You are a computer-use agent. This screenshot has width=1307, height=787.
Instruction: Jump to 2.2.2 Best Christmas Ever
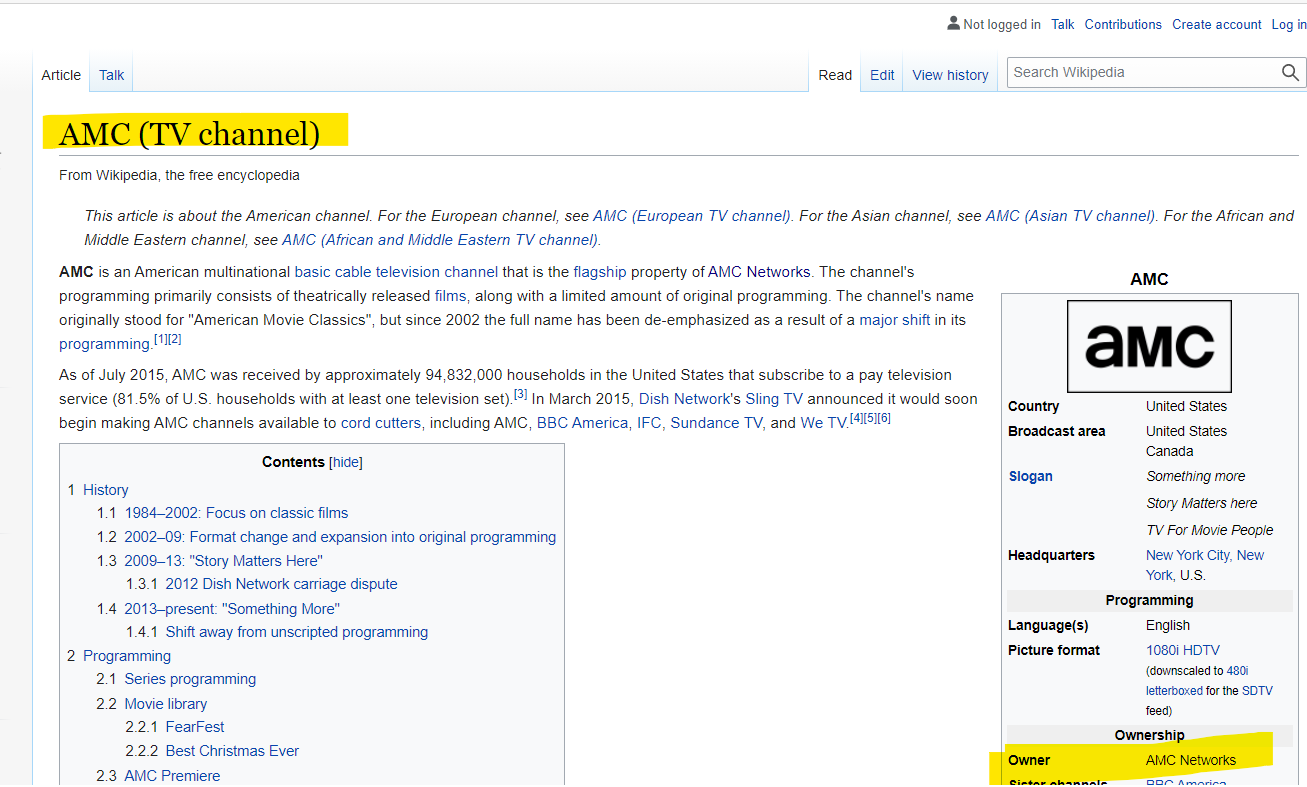[x=212, y=751]
